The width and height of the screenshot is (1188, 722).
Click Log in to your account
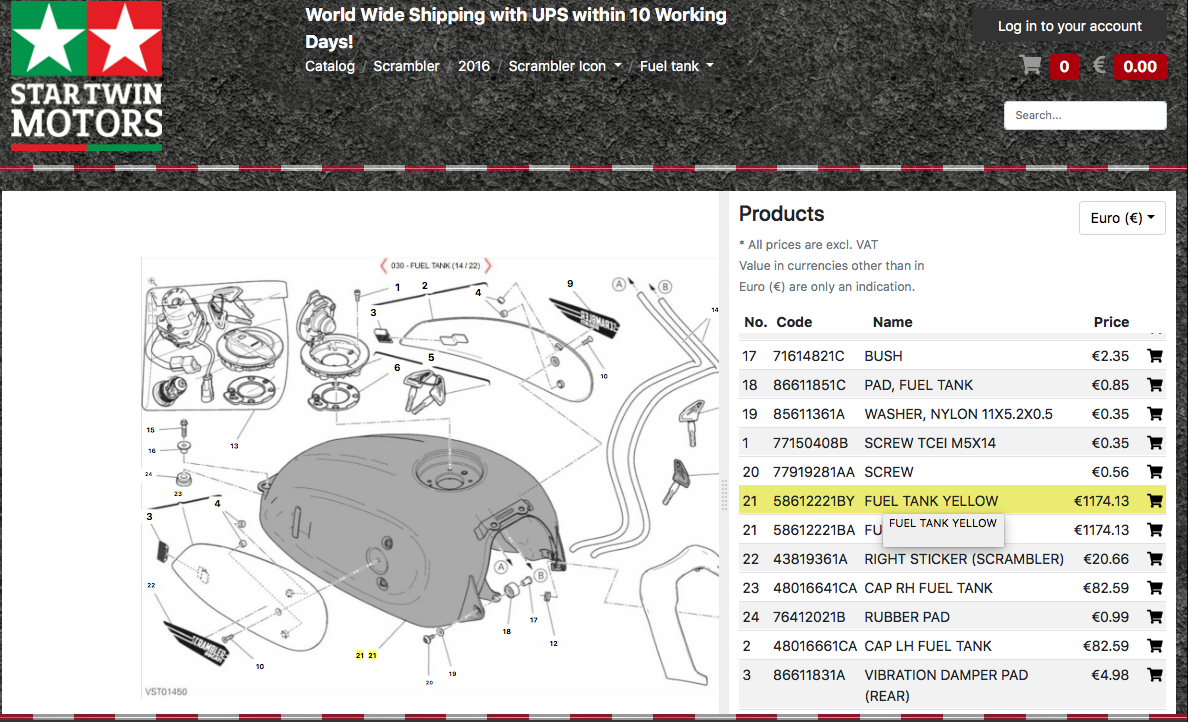click(x=1069, y=26)
